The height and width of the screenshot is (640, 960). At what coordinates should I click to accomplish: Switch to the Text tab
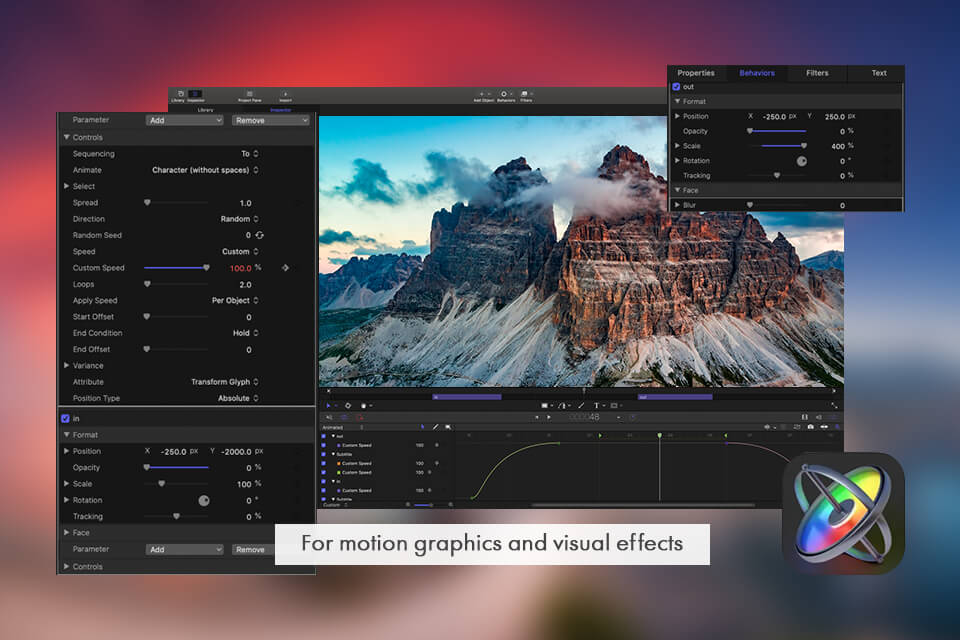coord(879,73)
